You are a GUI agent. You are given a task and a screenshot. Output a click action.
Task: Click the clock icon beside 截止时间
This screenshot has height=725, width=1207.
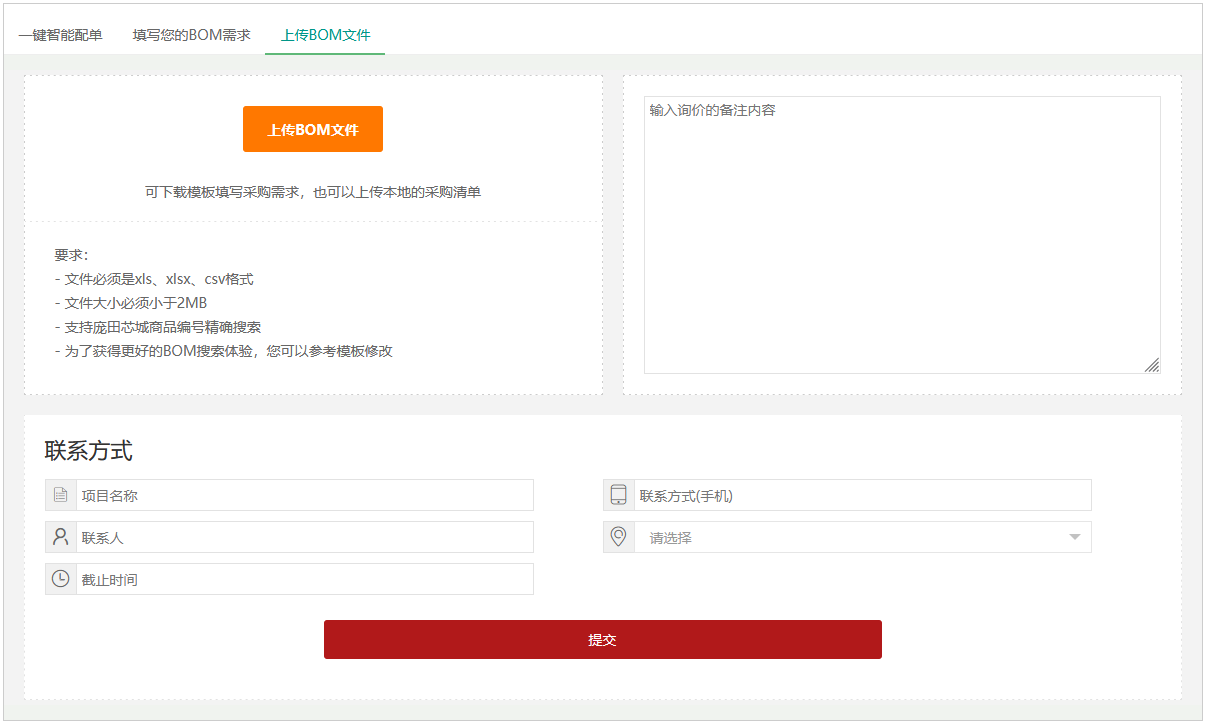[61, 579]
